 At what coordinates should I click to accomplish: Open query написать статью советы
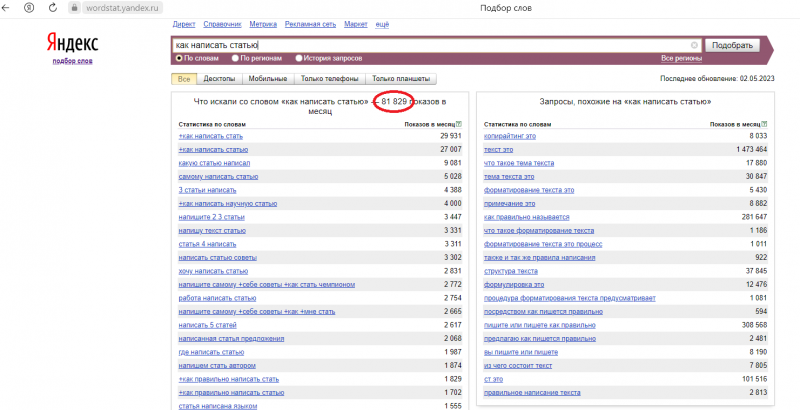point(218,258)
